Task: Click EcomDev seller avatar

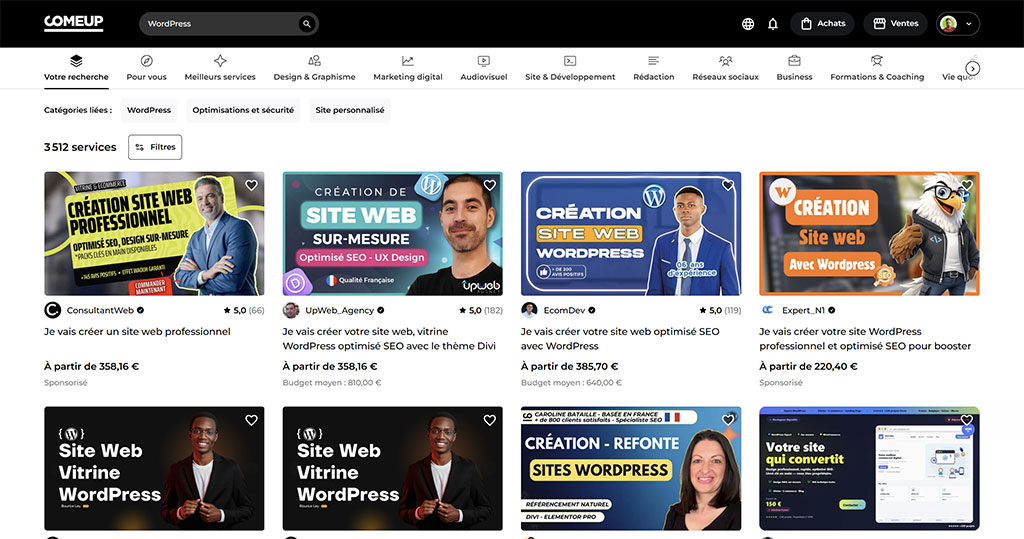Action: (x=529, y=310)
